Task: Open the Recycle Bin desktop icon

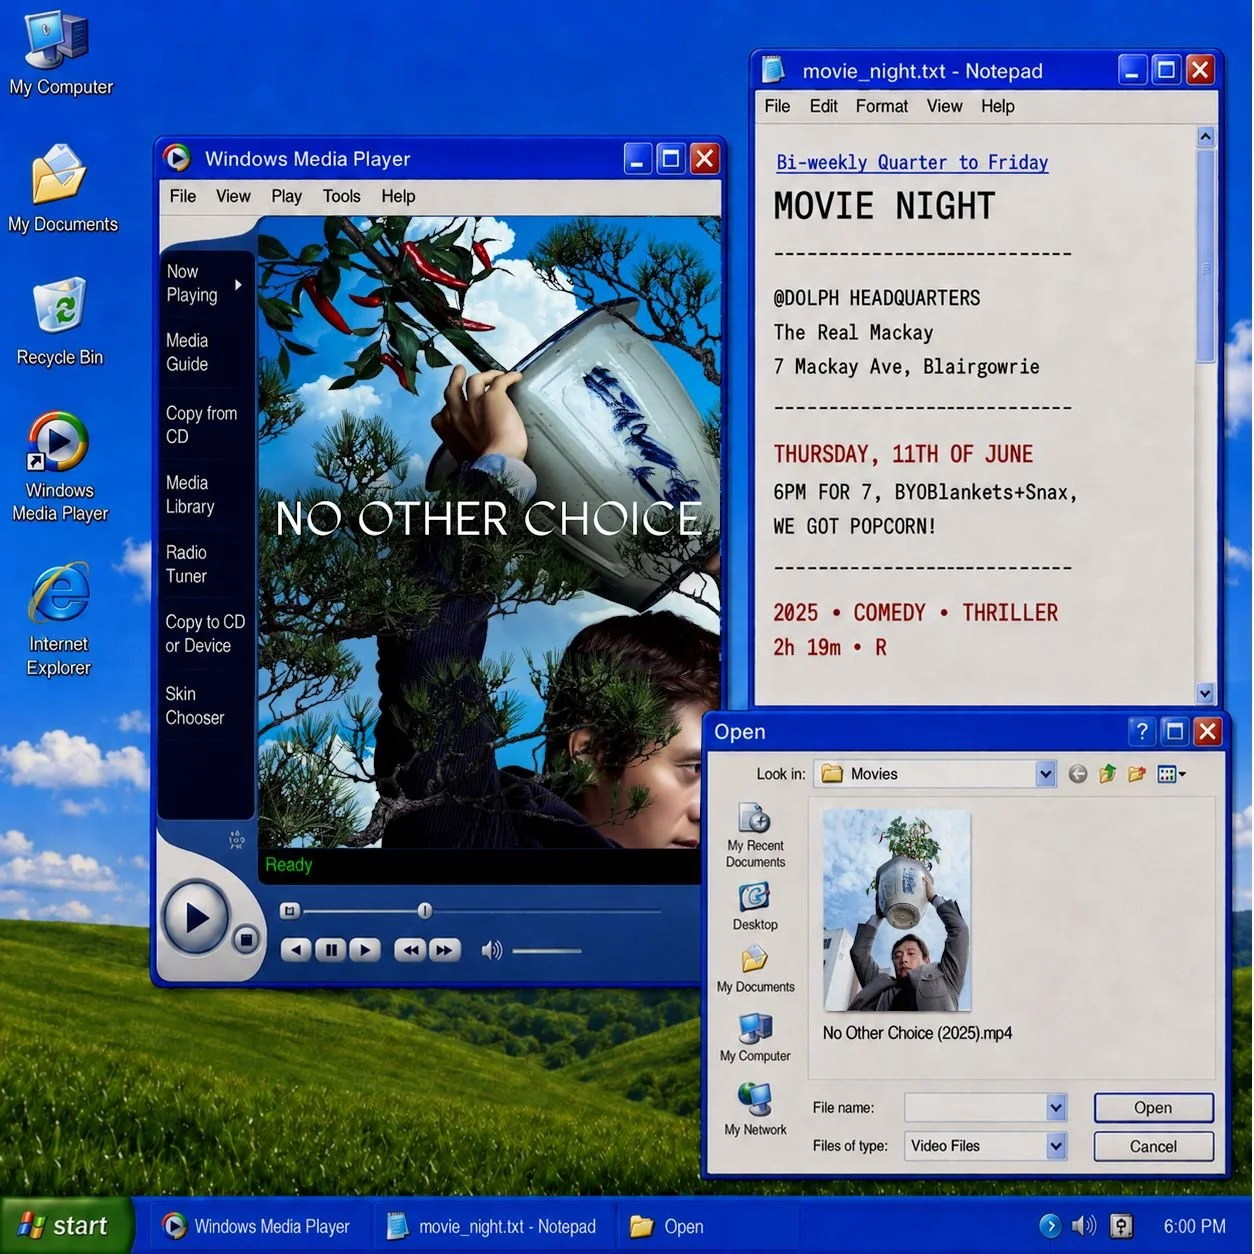Action: point(60,322)
